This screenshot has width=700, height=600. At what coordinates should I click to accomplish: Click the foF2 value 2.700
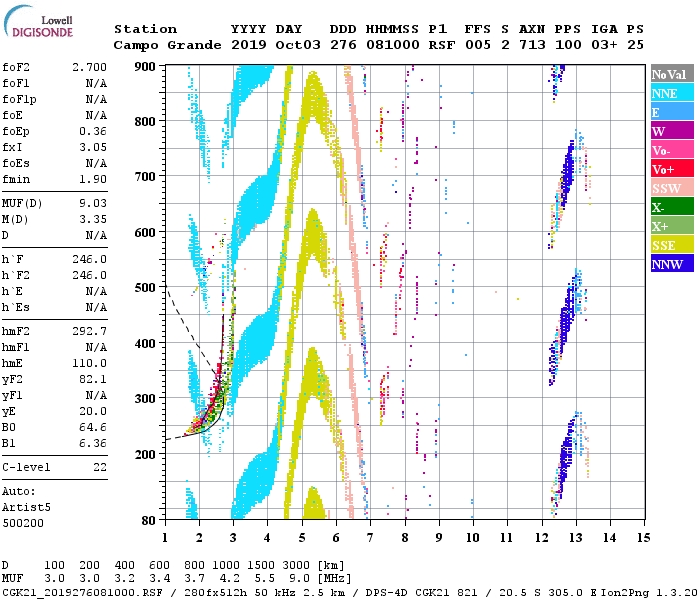pos(89,67)
